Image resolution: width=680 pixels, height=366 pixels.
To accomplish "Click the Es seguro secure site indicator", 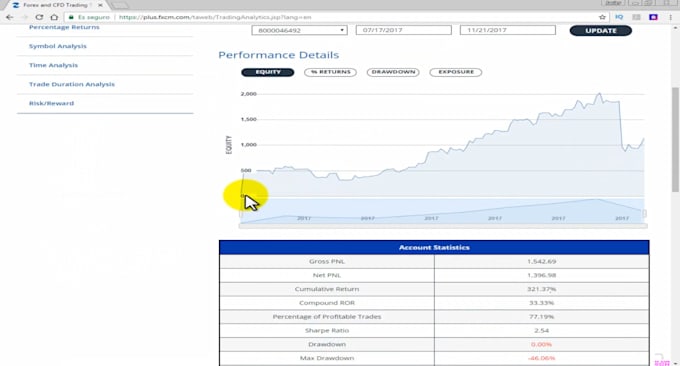I will (89, 17).
